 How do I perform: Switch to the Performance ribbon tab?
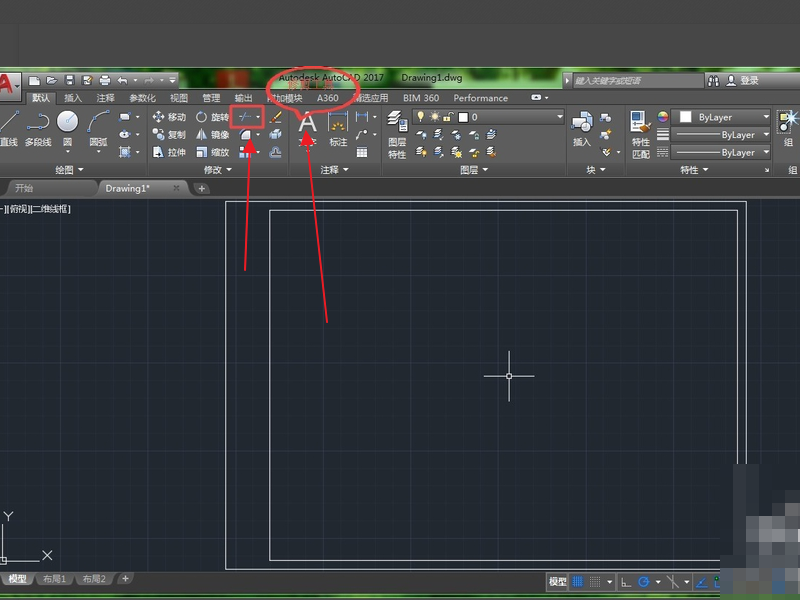coord(481,98)
